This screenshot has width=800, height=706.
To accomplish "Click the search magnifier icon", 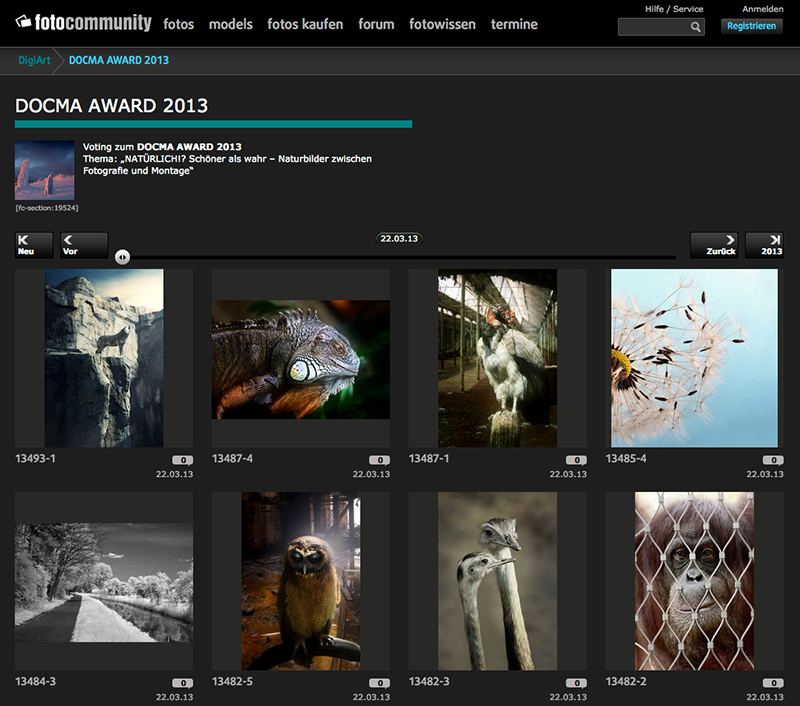I will click(695, 27).
